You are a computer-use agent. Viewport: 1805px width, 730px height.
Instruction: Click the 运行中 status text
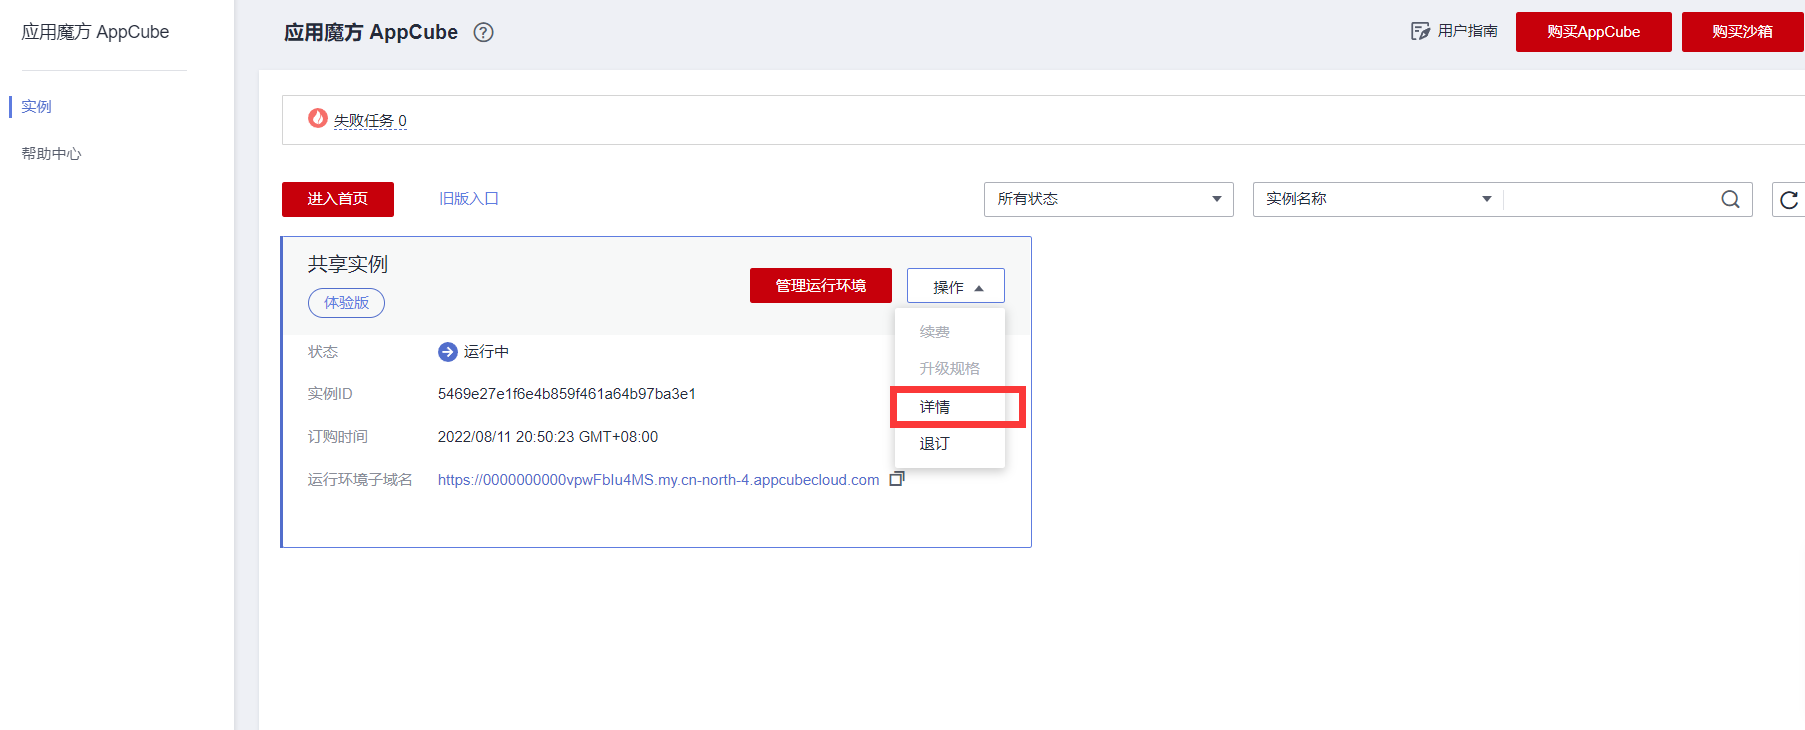pyautogui.click(x=486, y=352)
